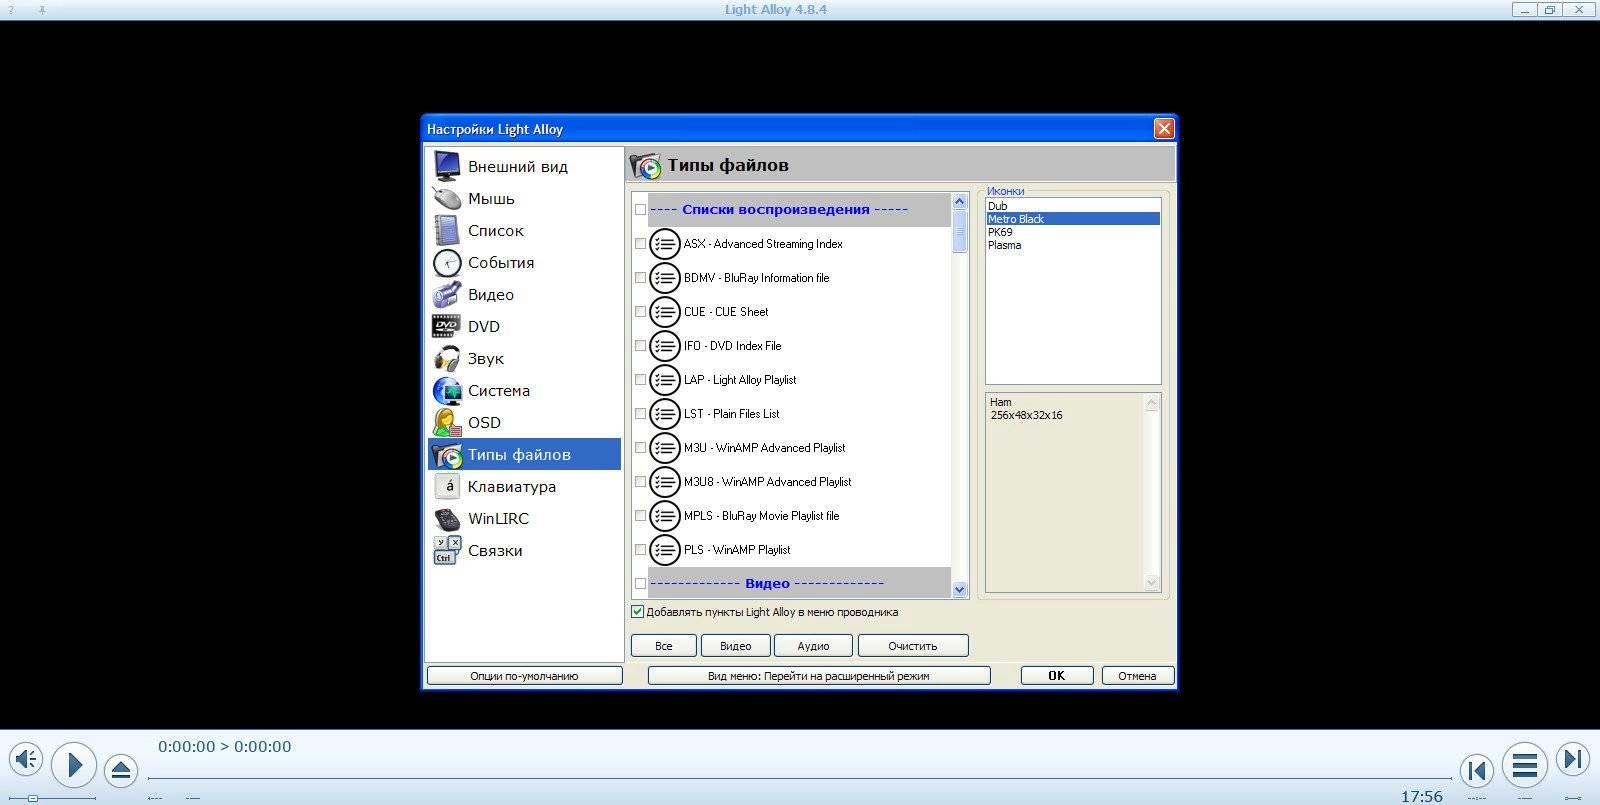
Task: Open the Список settings section
Action: tap(524, 230)
